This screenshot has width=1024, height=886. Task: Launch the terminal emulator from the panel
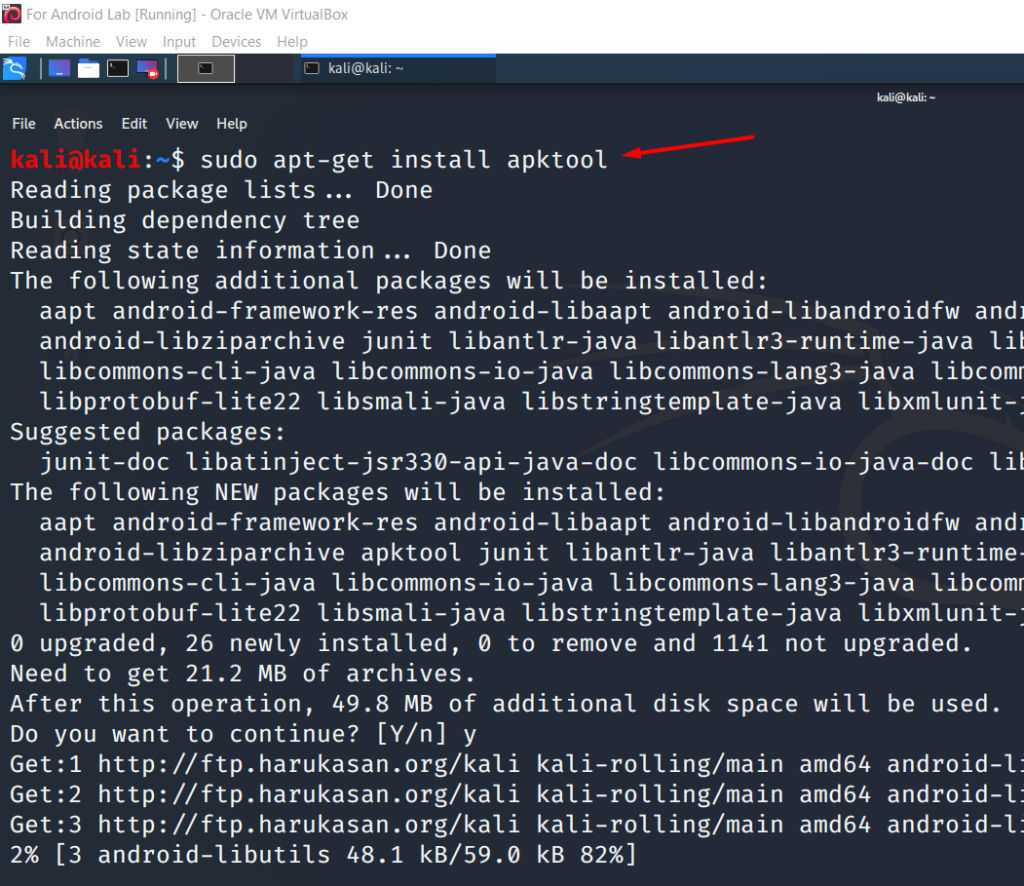tap(118, 69)
